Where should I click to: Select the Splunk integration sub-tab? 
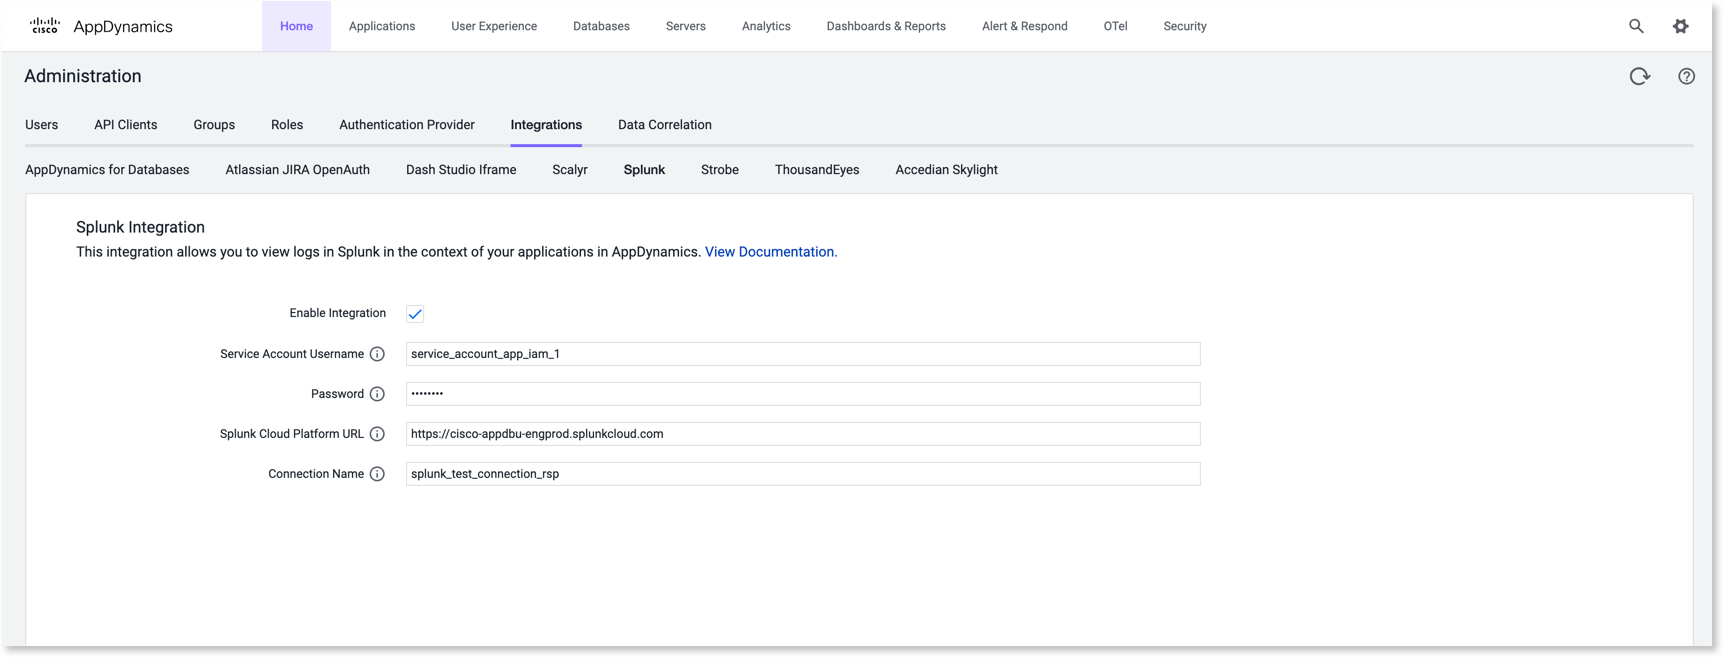(x=644, y=170)
